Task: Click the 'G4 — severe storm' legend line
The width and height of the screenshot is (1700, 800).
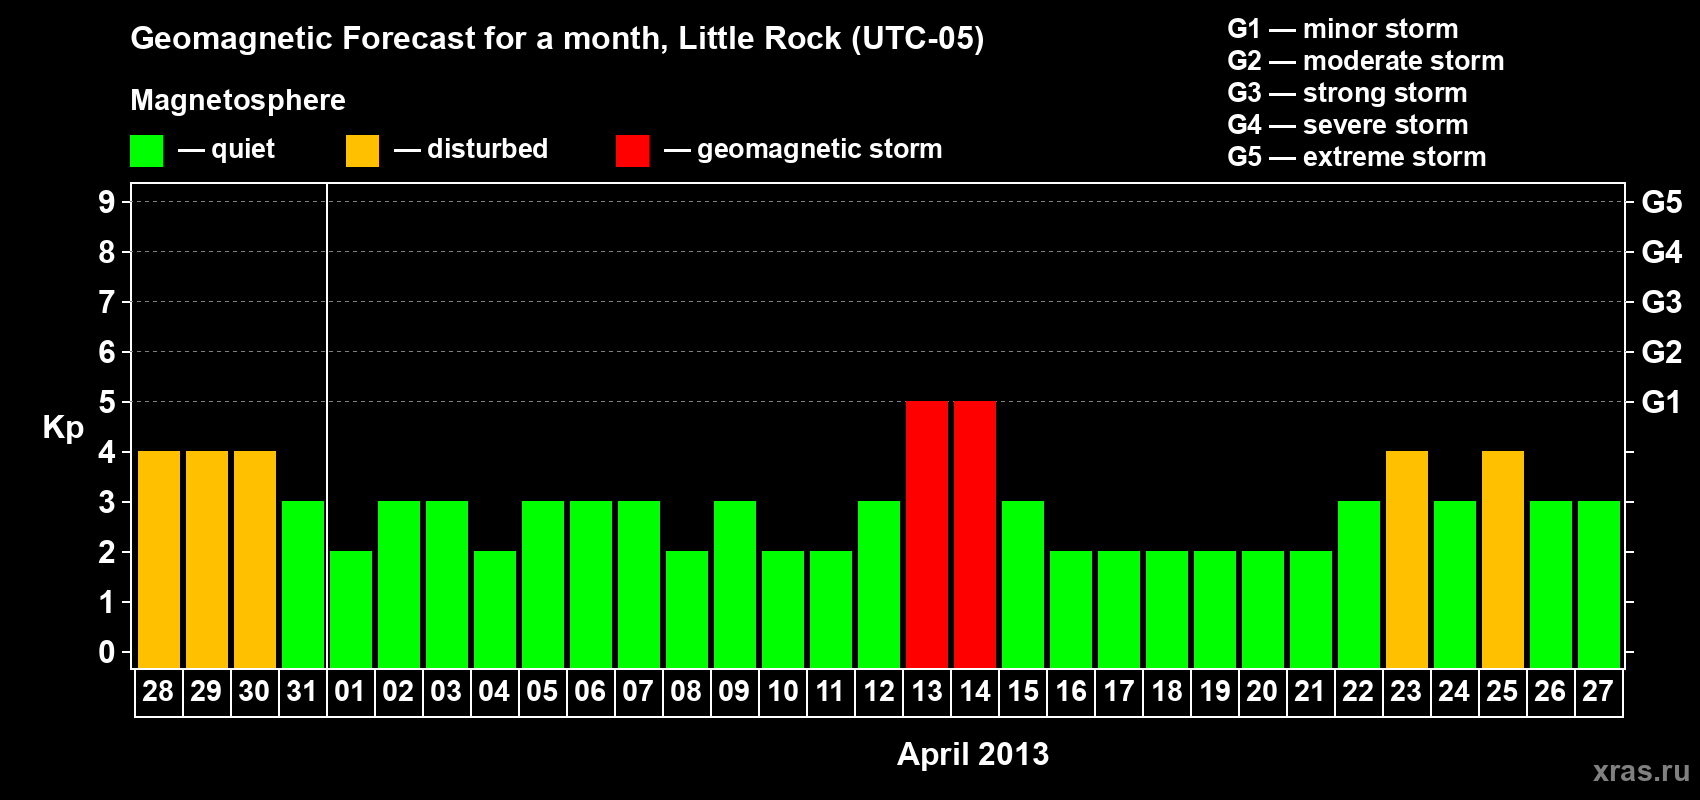Action: pos(1348,125)
